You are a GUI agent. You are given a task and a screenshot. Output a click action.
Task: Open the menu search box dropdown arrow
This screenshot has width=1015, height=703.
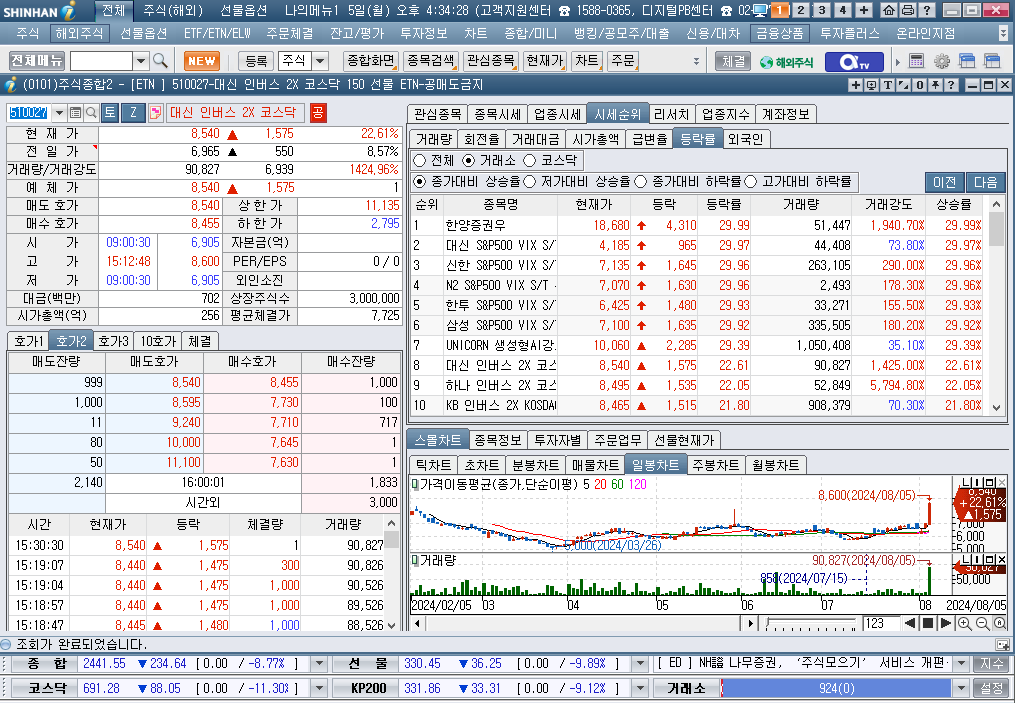pos(141,61)
